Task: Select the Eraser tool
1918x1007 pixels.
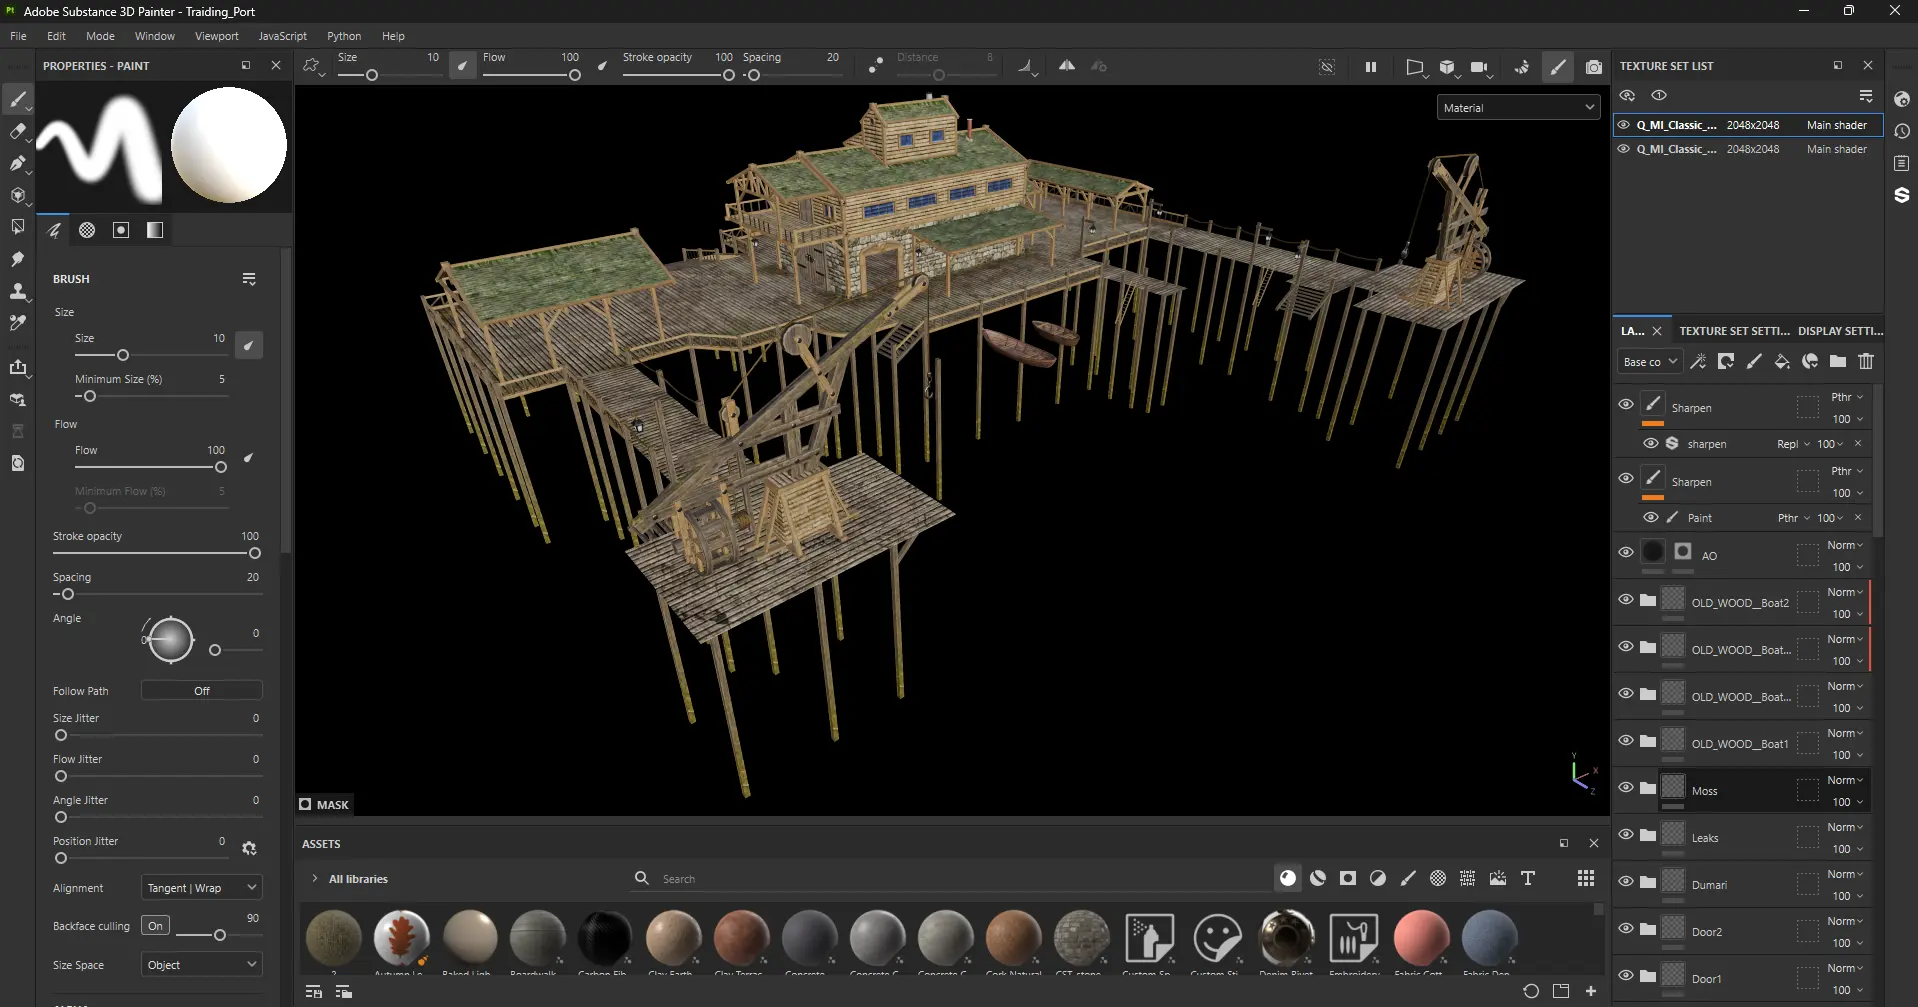Action: (18, 131)
